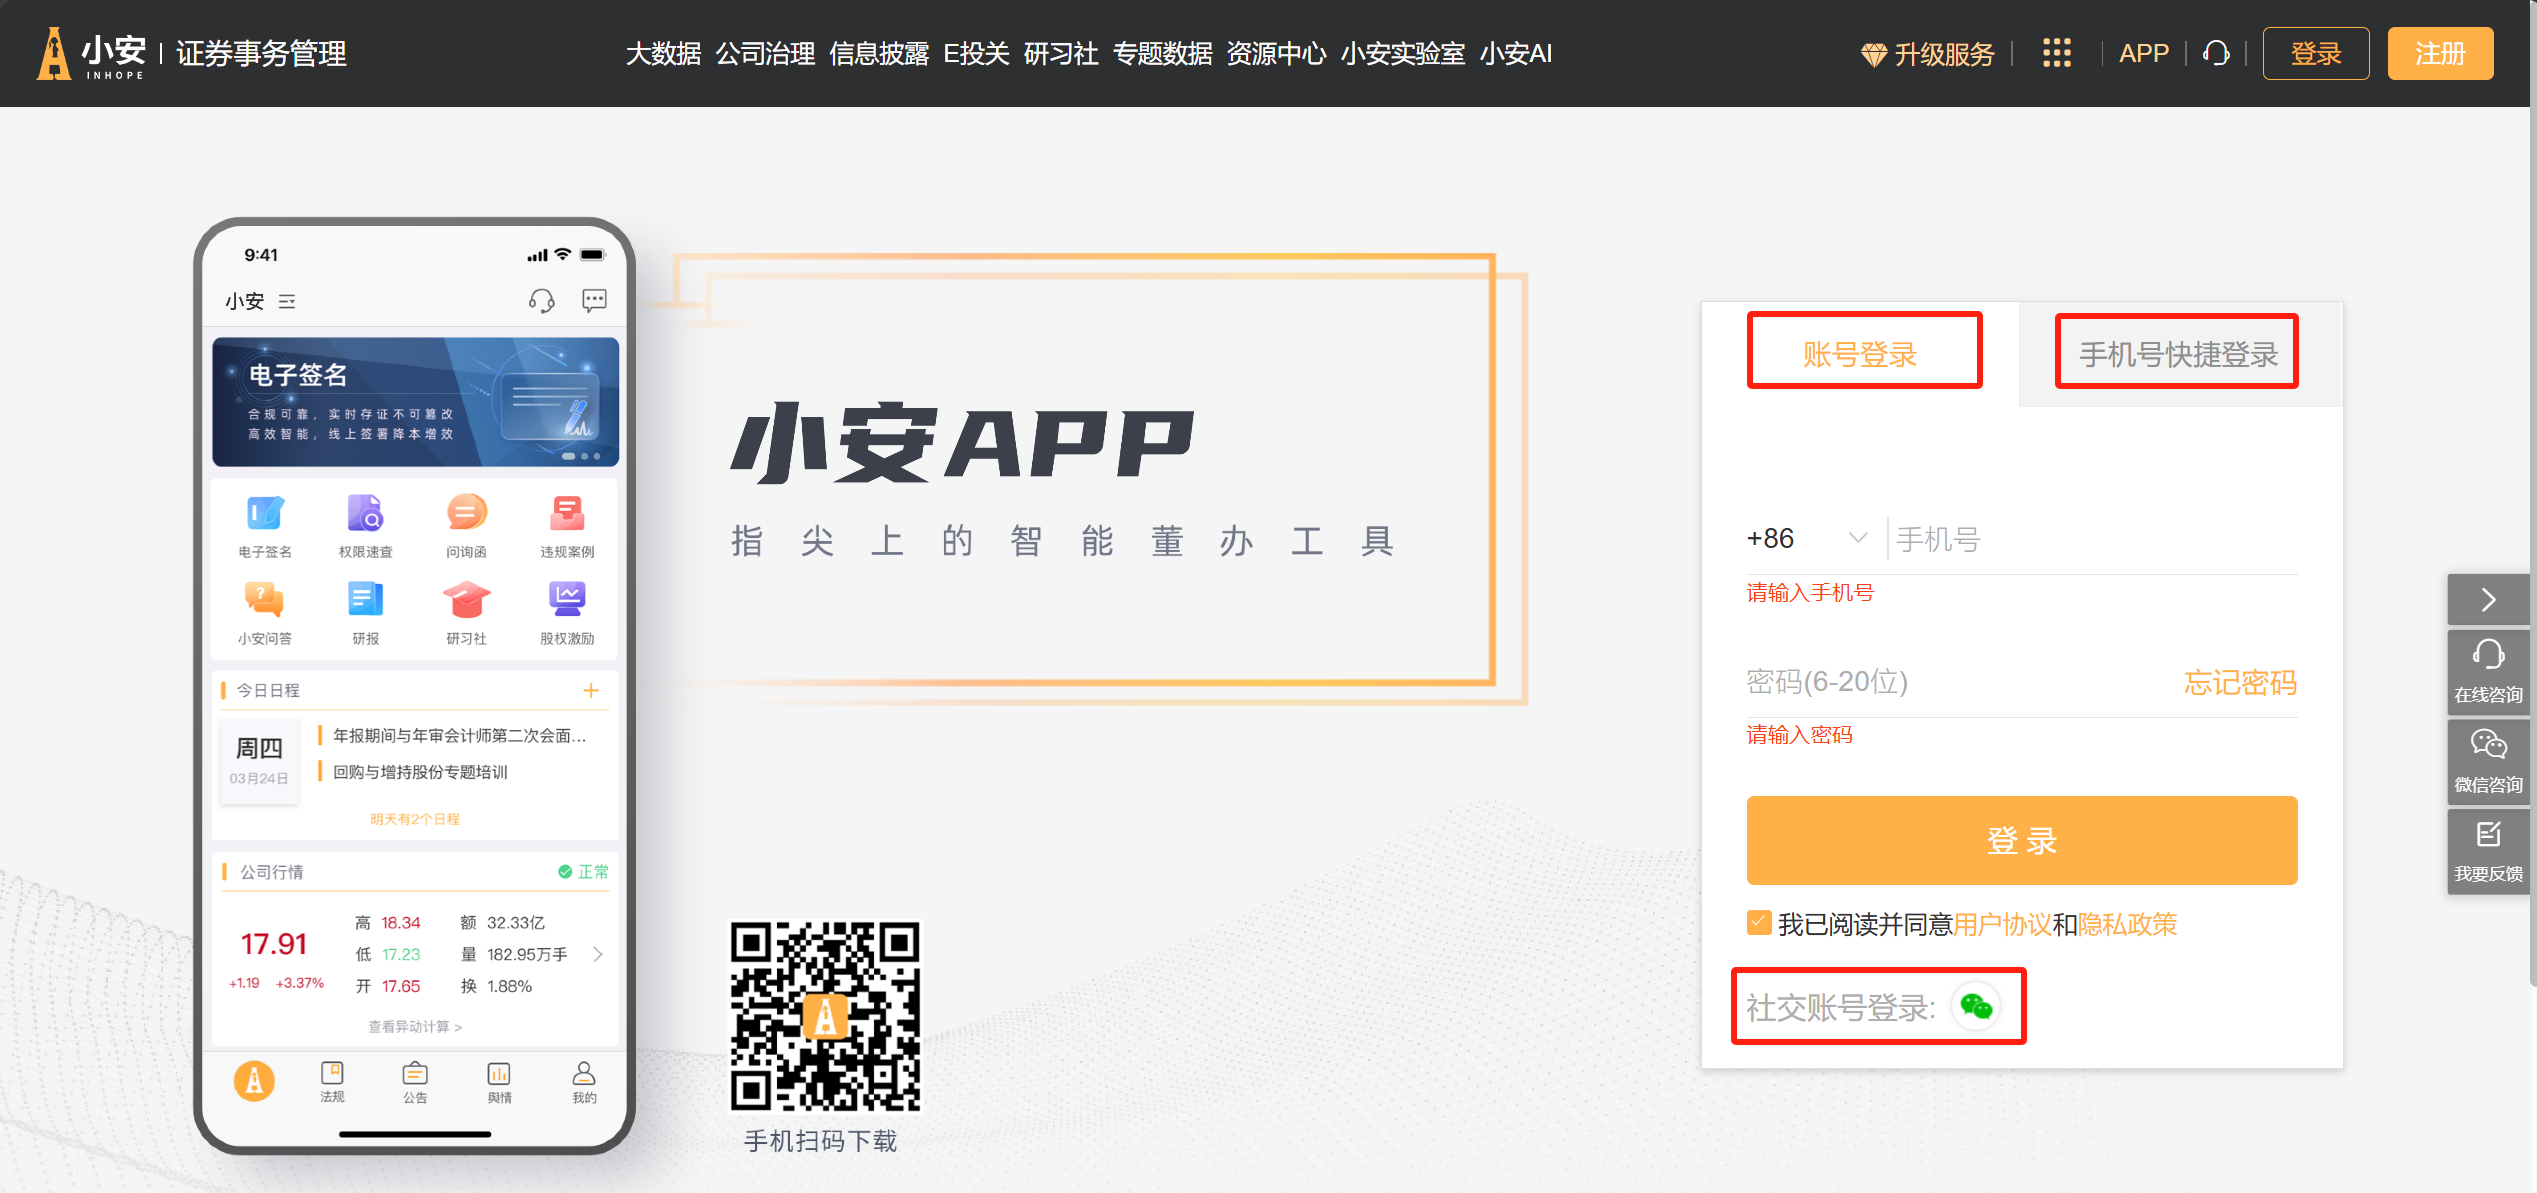Open the 专题数据 menu
Viewport: 2537px width, 1193px height.
pyautogui.click(x=1162, y=54)
